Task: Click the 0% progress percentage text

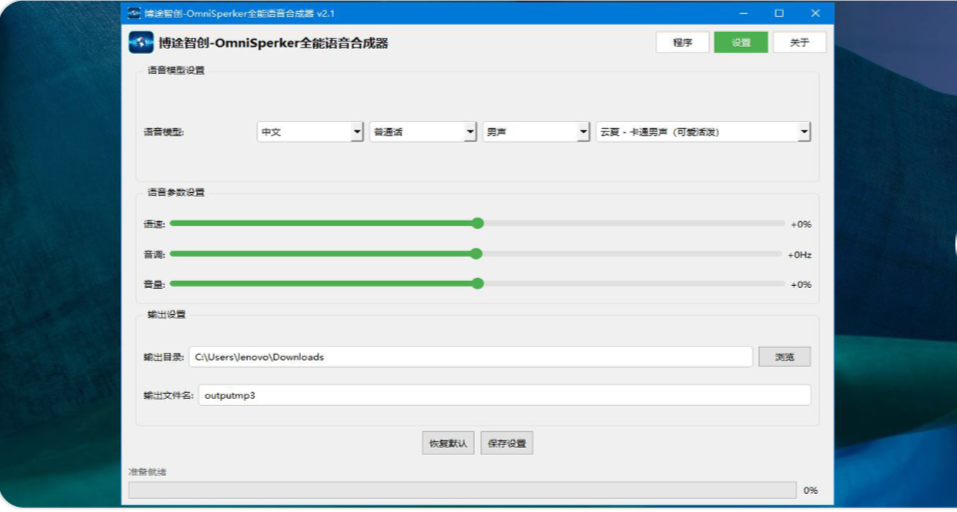Action: [811, 490]
